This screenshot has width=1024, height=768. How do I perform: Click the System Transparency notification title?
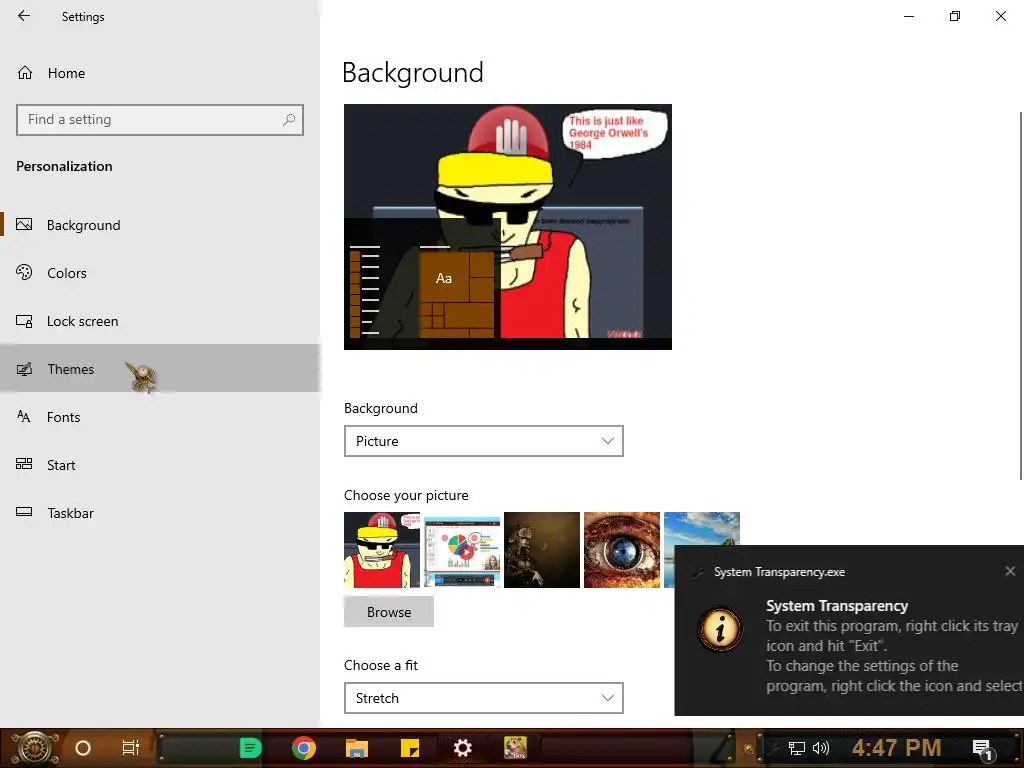pos(837,606)
